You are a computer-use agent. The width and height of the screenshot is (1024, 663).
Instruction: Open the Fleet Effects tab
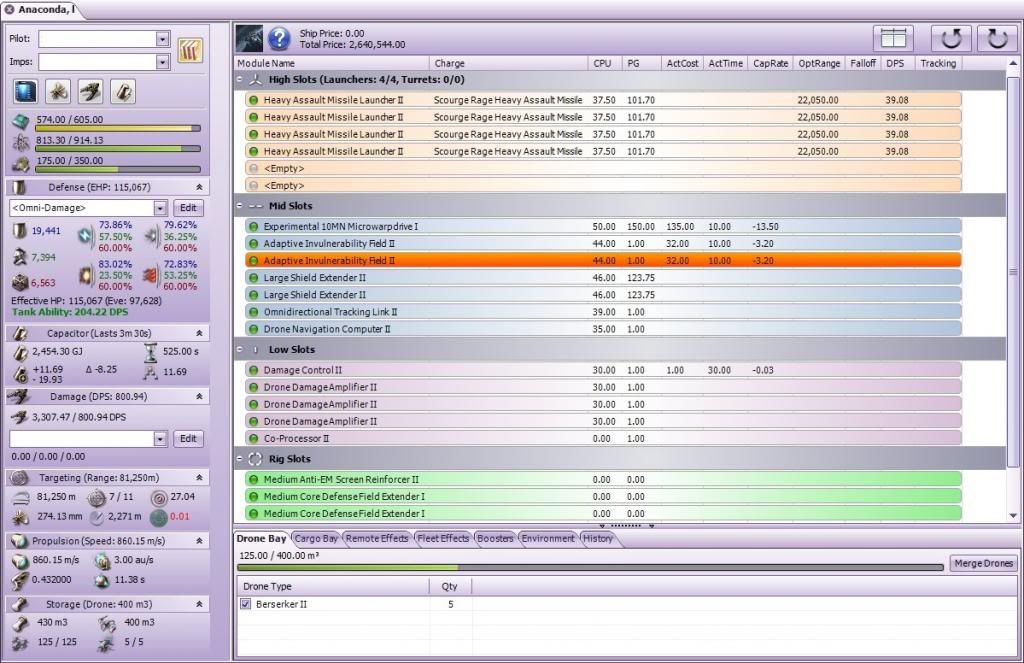tap(443, 538)
